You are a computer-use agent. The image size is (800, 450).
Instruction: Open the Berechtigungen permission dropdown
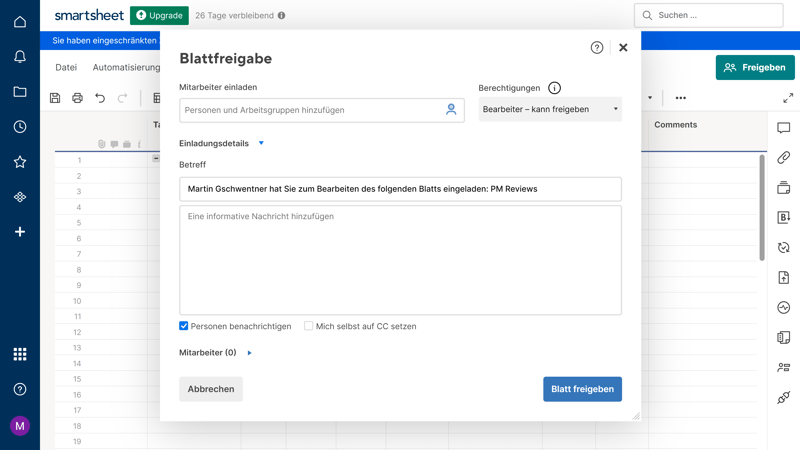click(x=550, y=109)
